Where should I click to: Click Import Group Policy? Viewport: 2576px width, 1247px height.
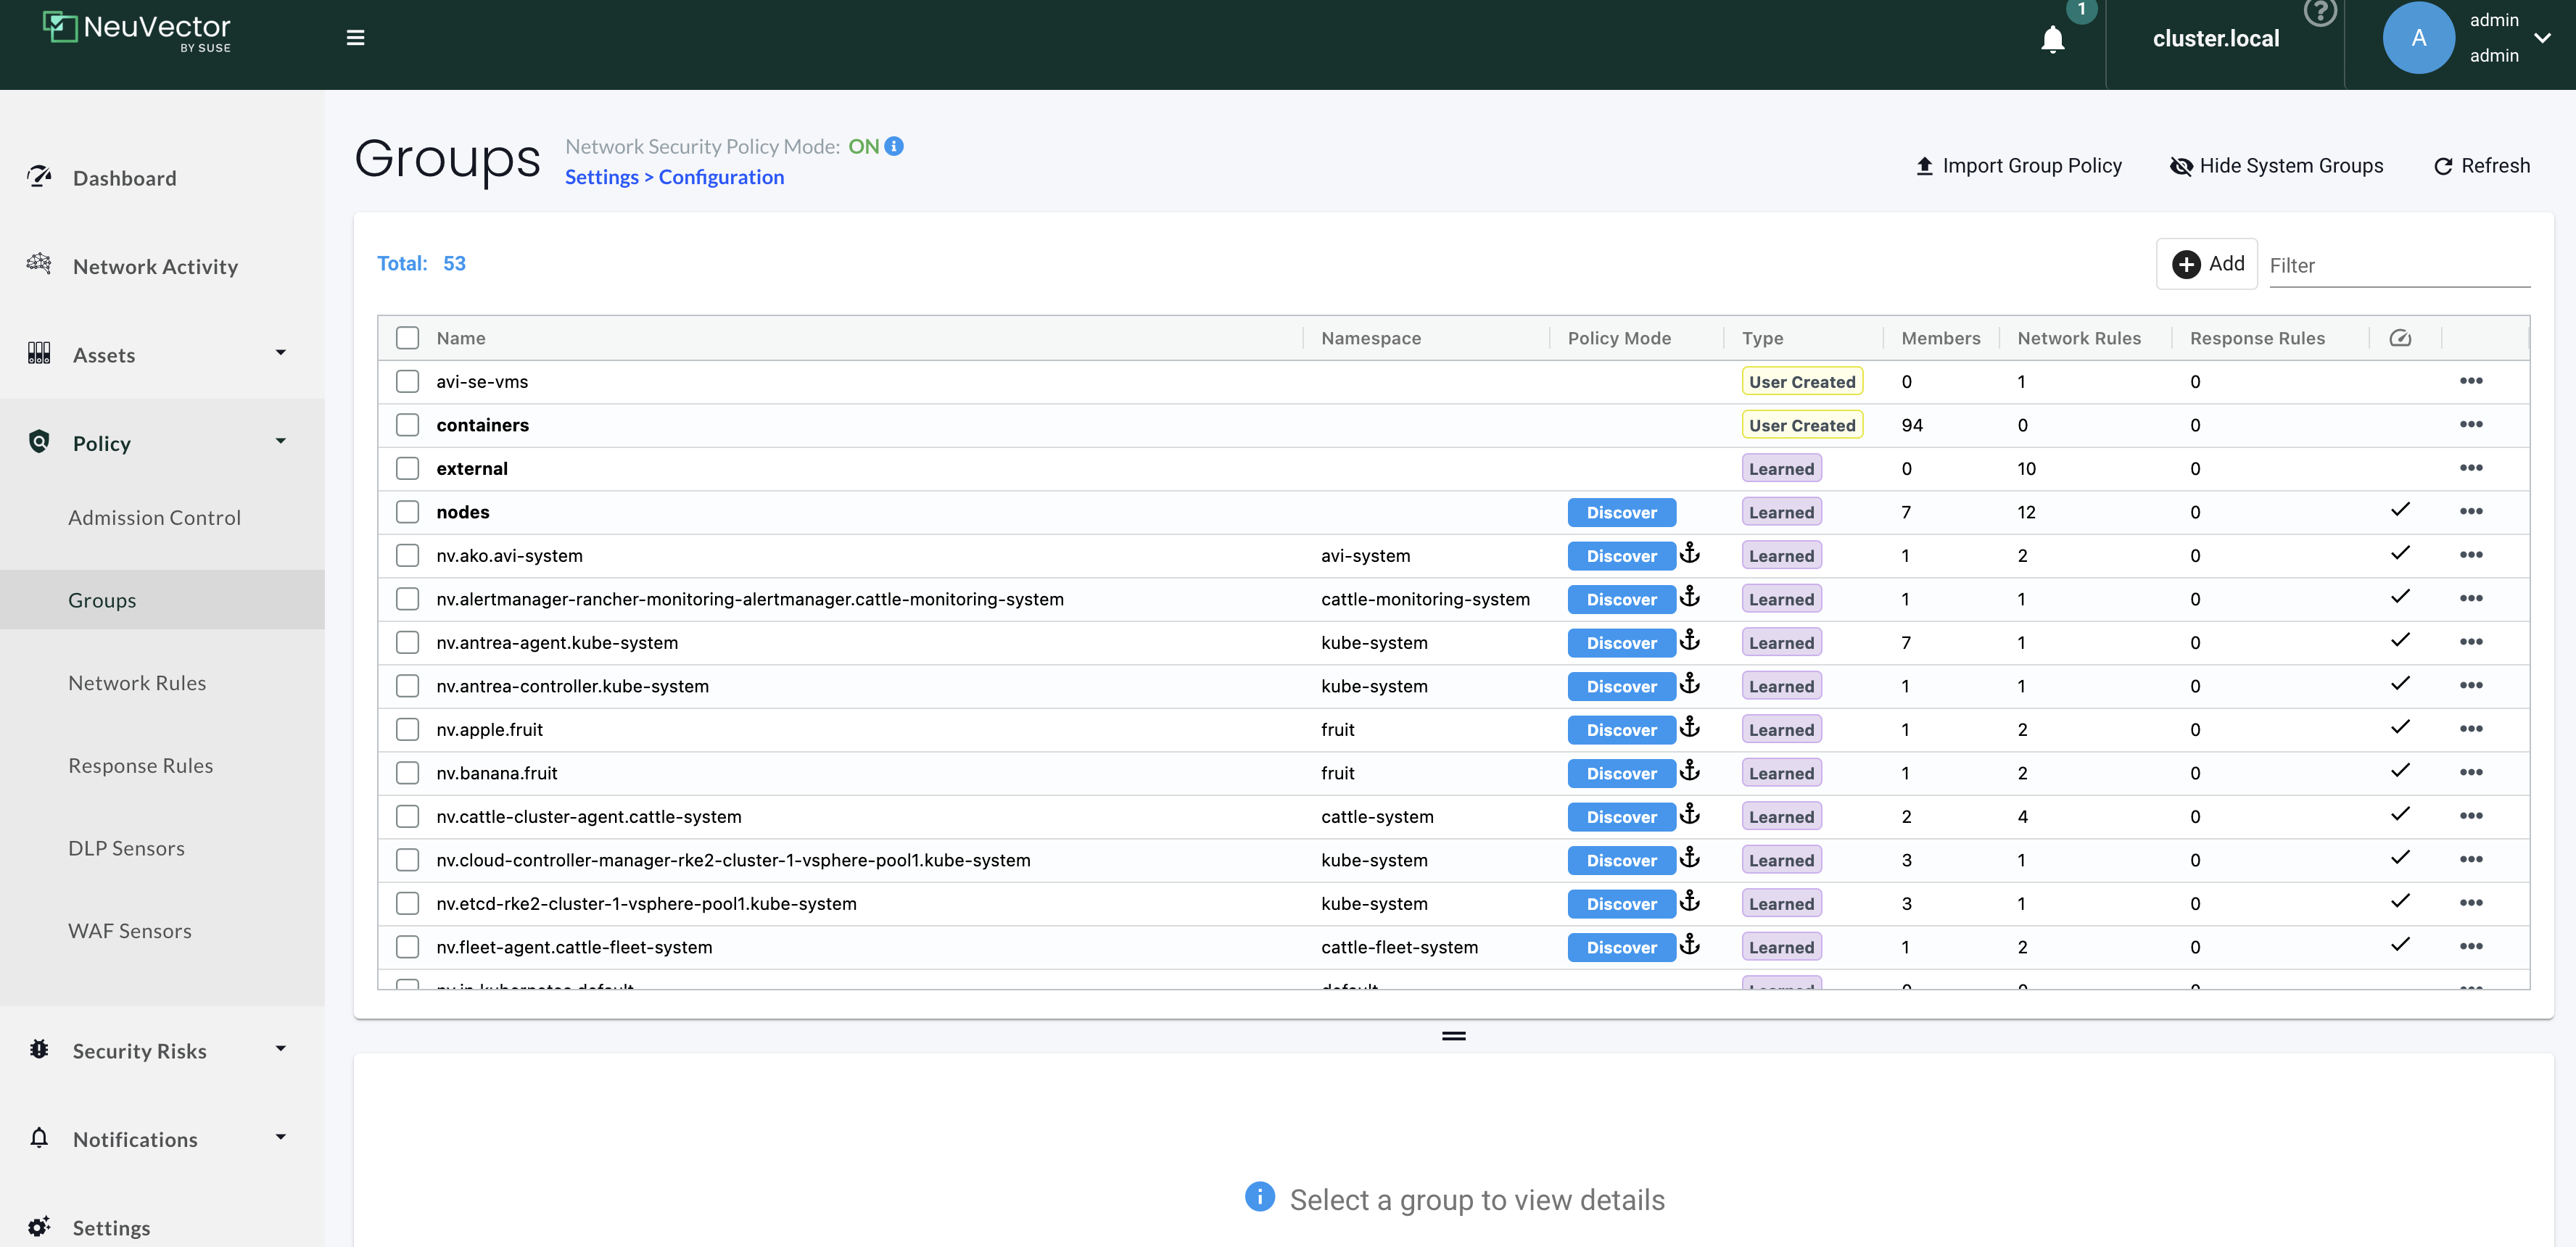click(x=2018, y=166)
